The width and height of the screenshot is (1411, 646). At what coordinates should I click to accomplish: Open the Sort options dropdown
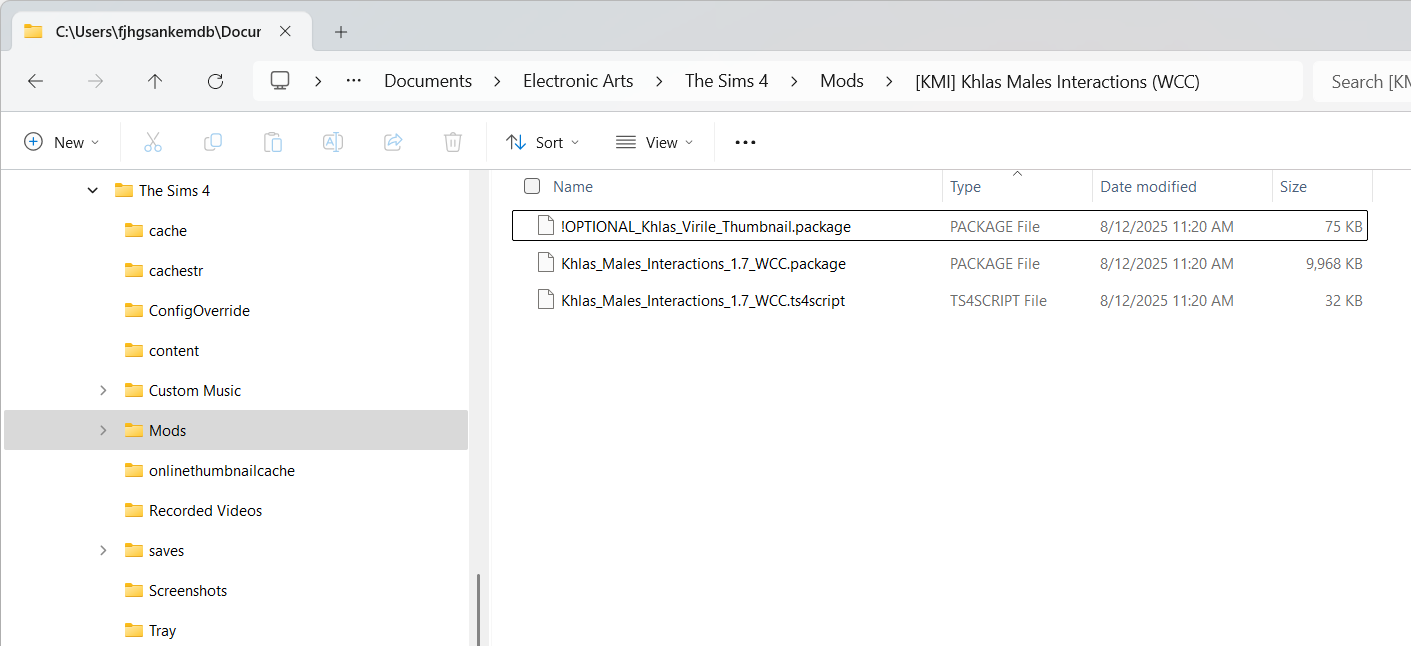pos(542,142)
